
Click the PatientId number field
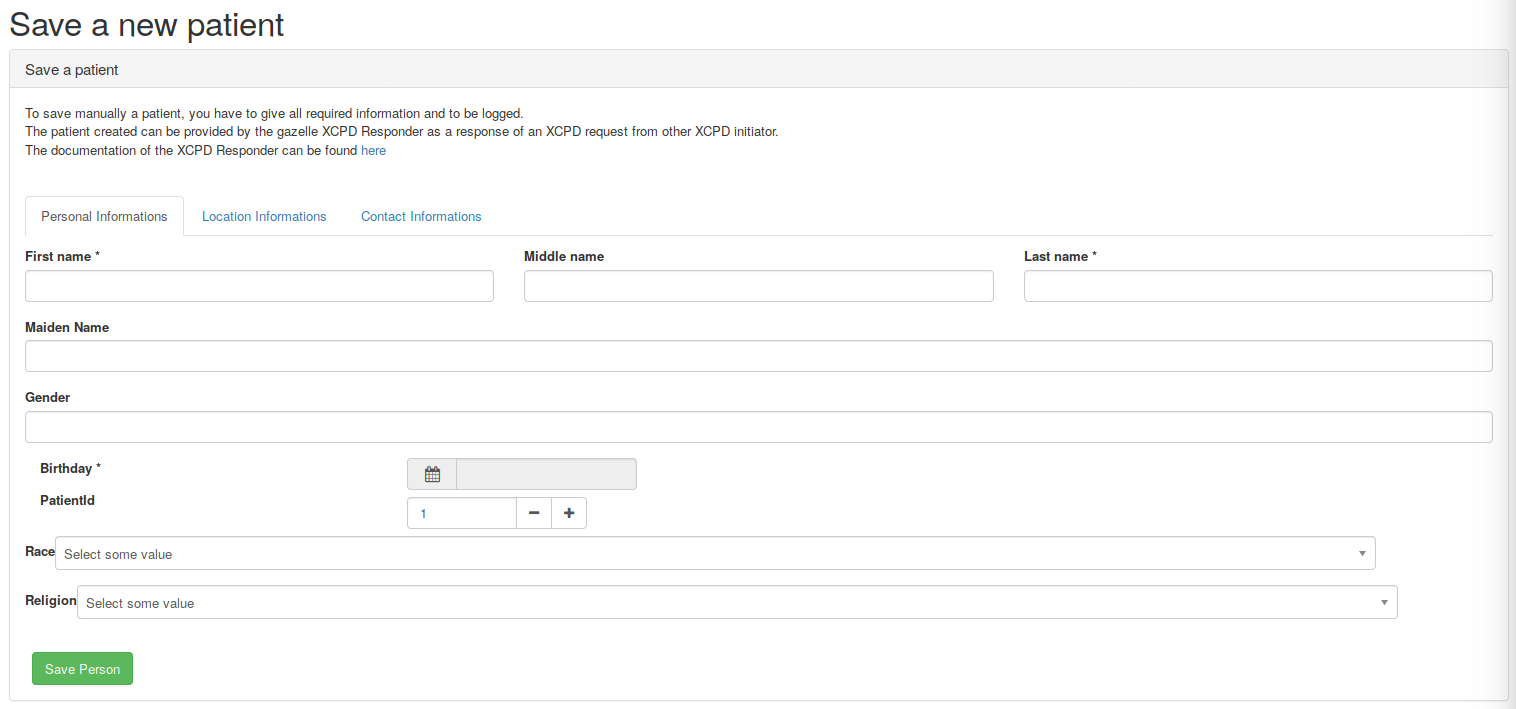(462, 513)
